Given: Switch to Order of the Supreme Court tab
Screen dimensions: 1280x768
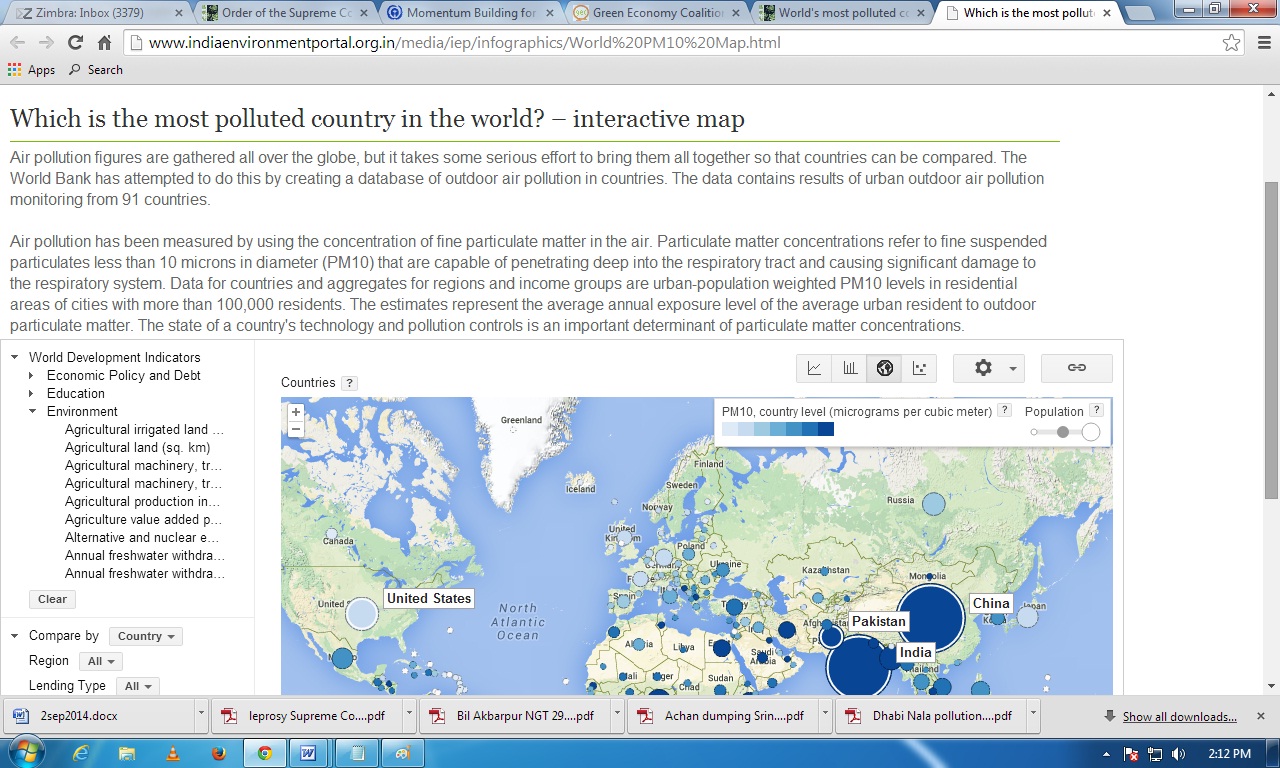Looking at the screenshot, I should (283, 13).
